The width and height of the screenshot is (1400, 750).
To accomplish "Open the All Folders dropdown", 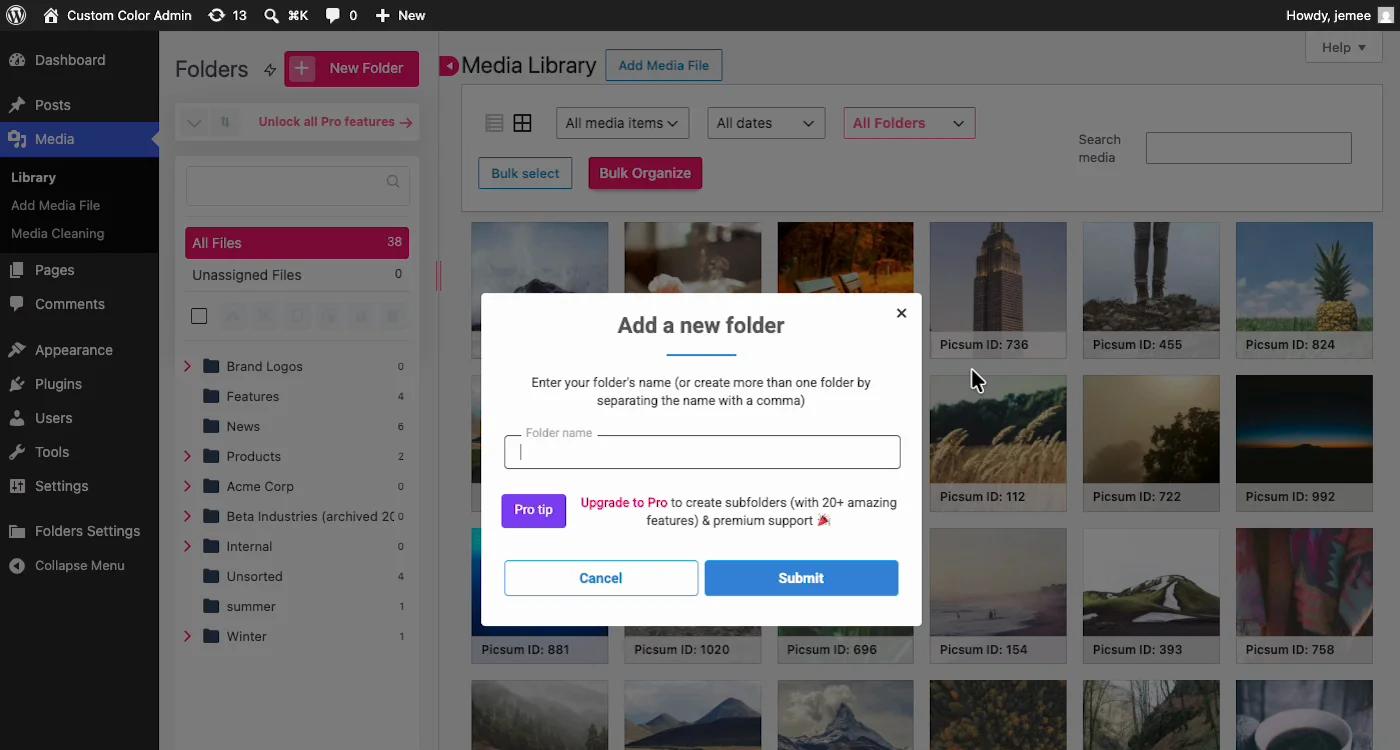I will [x=909, y=123].
